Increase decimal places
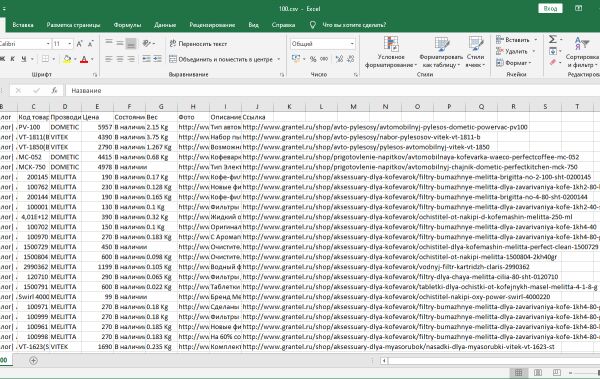This screenshot has height=379, width=600. (x=339, y=59)
